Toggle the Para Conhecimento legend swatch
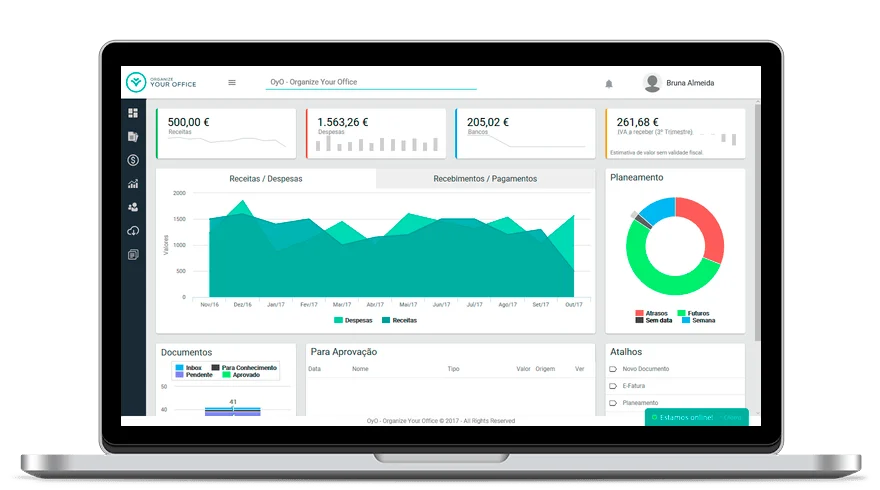This screenshot has width=880, height=490. [216, 368]
